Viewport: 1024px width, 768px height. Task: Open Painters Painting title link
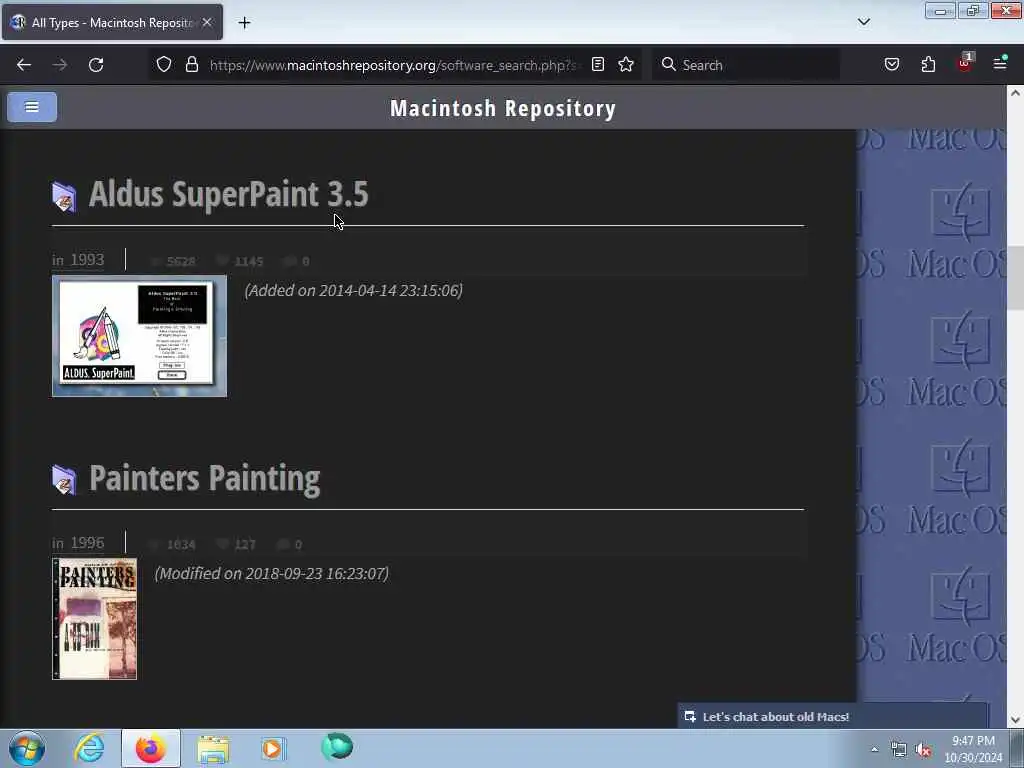pyautogui.click(x=204, y=478)
